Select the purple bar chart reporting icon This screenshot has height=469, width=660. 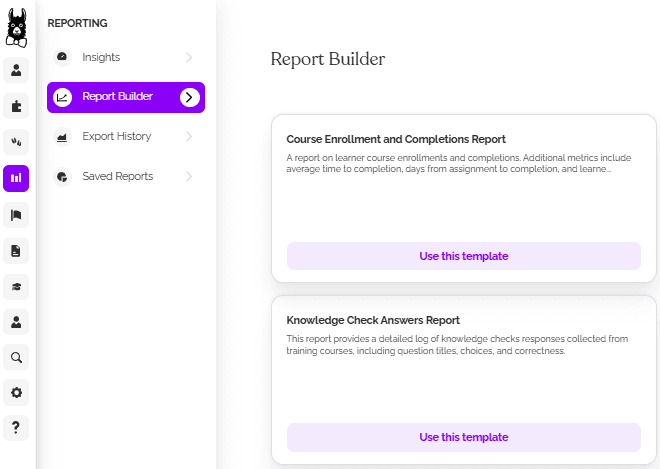[x=16, y=178]
